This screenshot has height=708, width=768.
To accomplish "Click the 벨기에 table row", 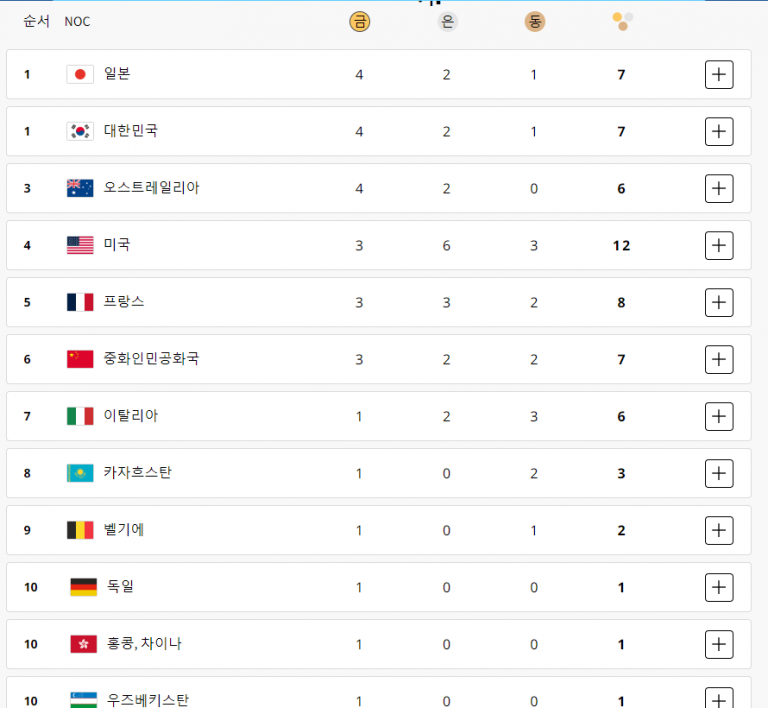I will 378,530.
